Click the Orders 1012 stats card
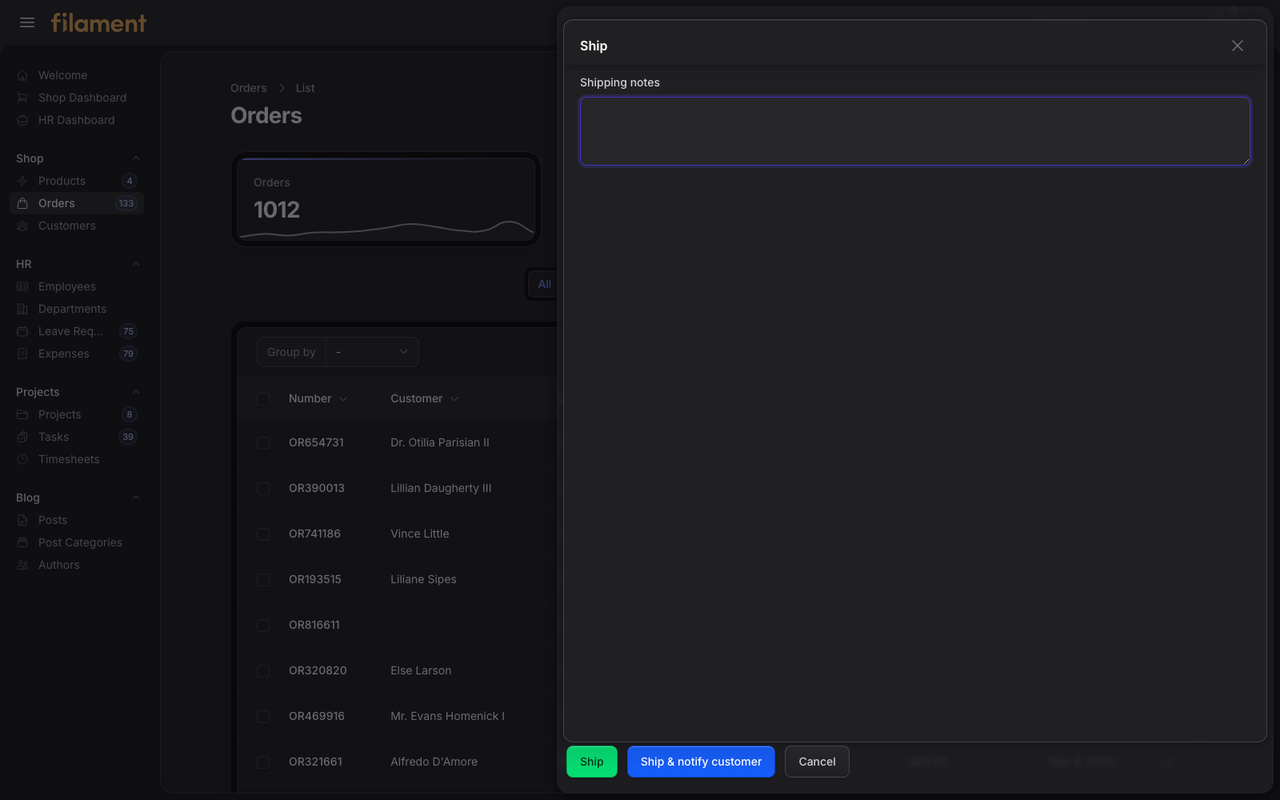The height and width of the screenshot is (800, 1280). coord(386,198)
